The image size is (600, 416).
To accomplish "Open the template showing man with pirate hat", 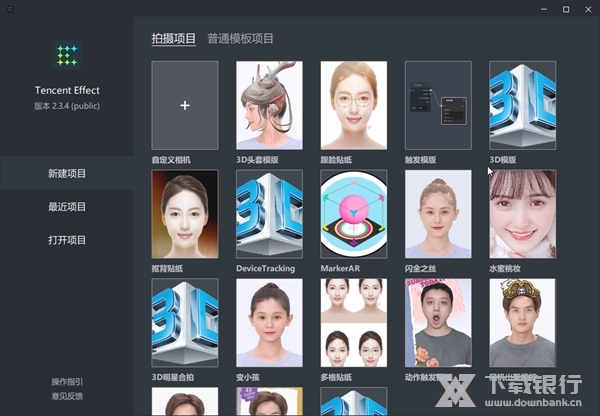I will 523,323.
